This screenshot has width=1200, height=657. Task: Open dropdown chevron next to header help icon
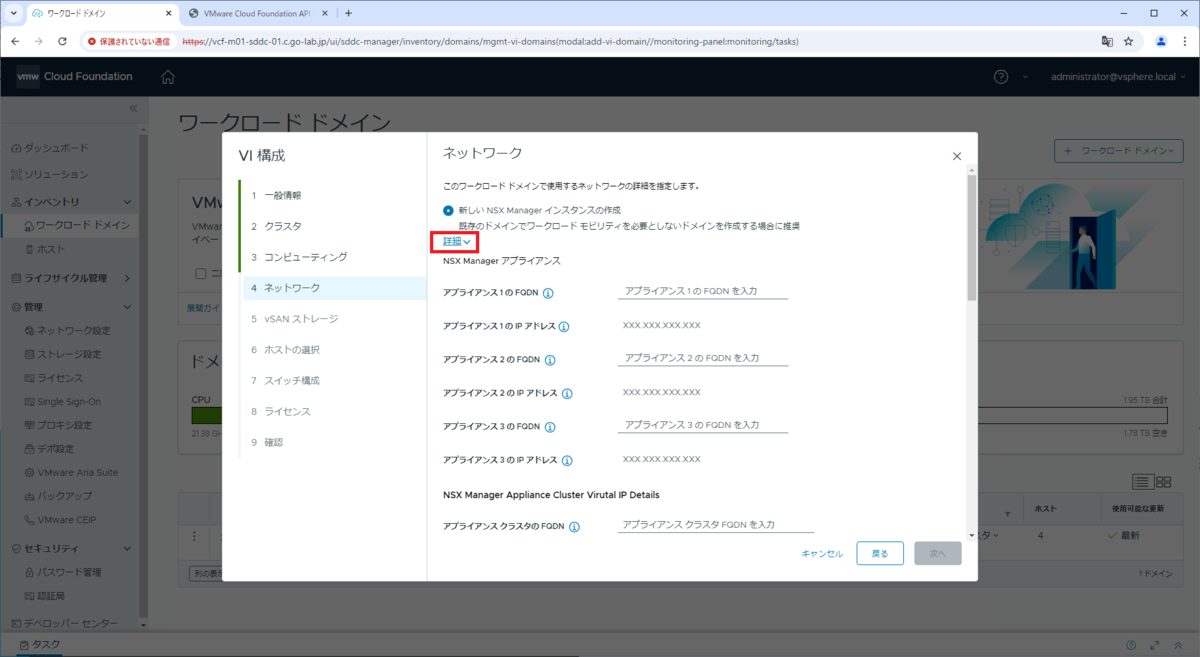(x=1025, y=77)
